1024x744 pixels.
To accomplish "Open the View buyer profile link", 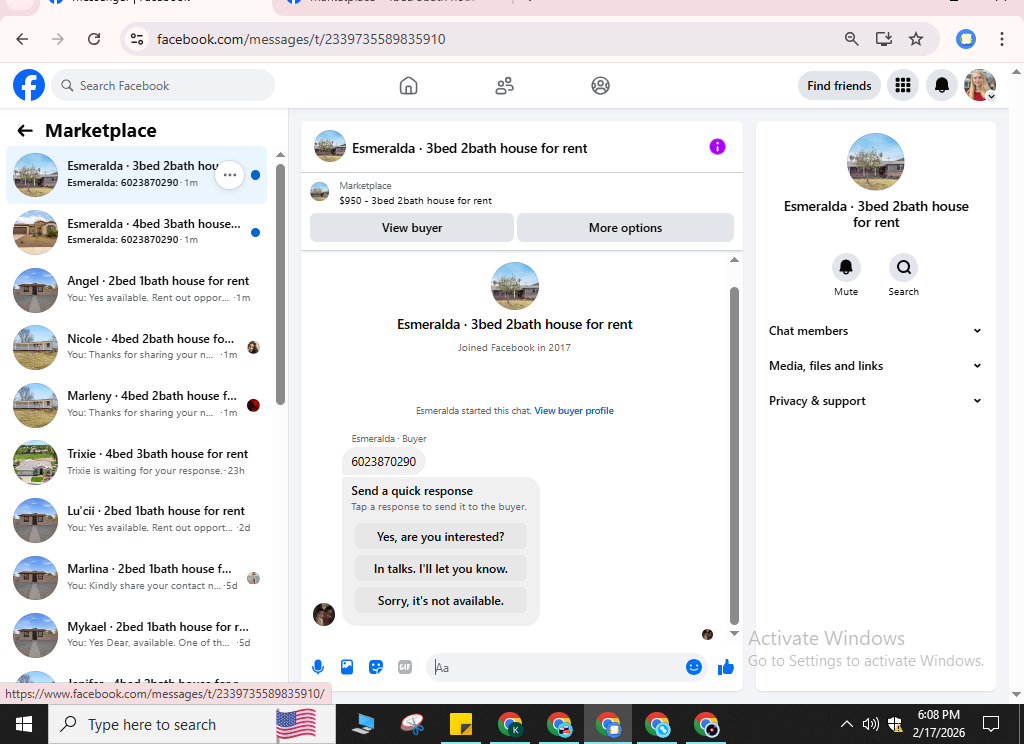I will [x=574, y=411].
